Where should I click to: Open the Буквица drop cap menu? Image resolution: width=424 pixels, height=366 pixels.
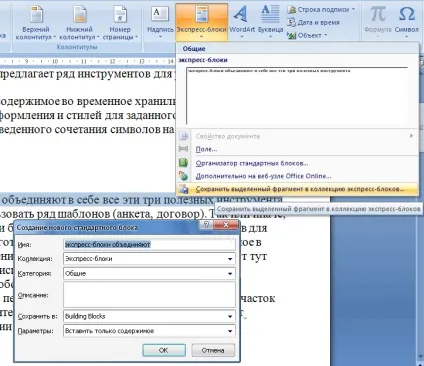pyautogui.click(x=270, y=22)
